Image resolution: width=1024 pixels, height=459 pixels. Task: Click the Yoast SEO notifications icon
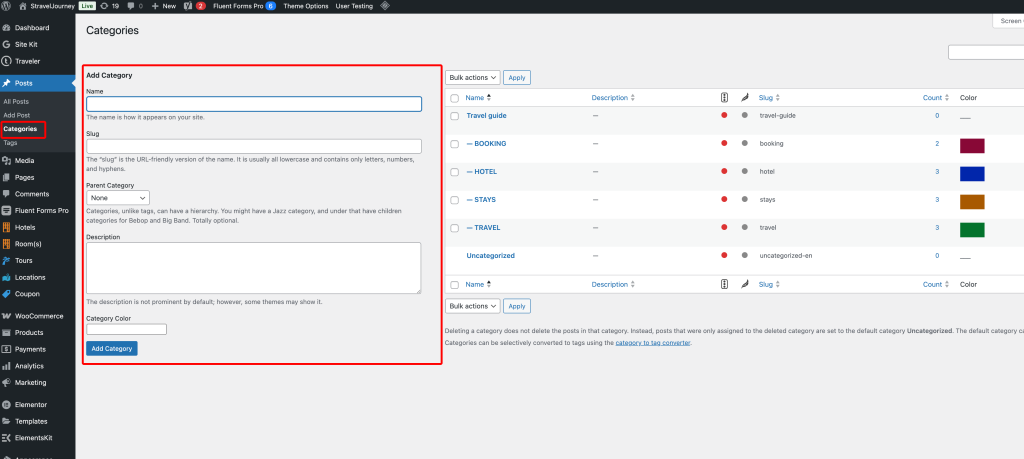(x=187, y=6)
